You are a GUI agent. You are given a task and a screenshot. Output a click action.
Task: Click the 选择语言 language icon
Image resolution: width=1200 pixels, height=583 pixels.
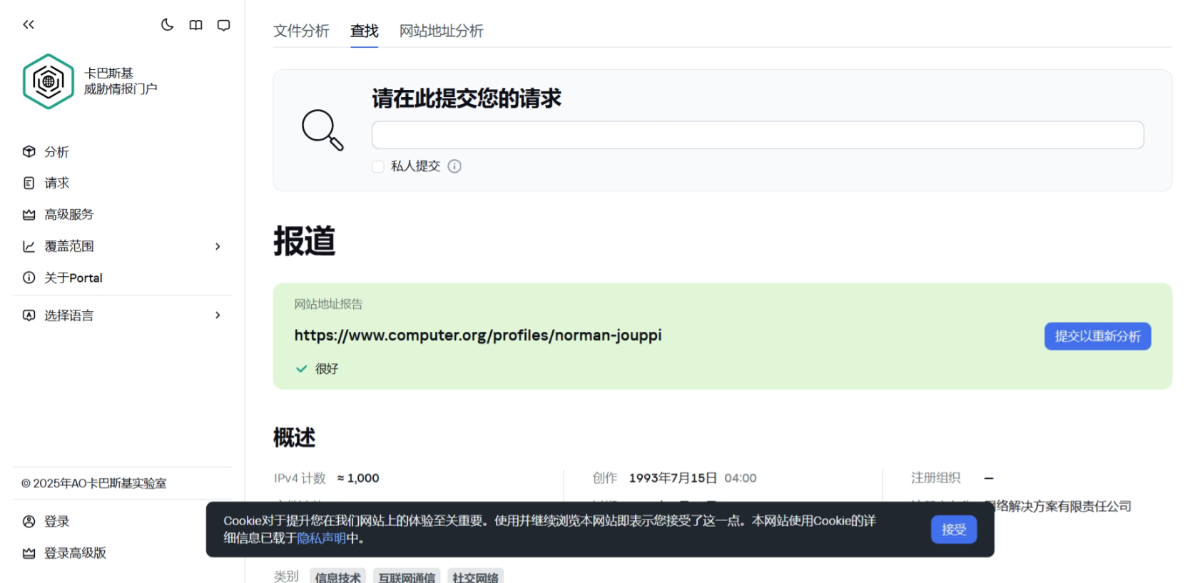tap(29, 315)
